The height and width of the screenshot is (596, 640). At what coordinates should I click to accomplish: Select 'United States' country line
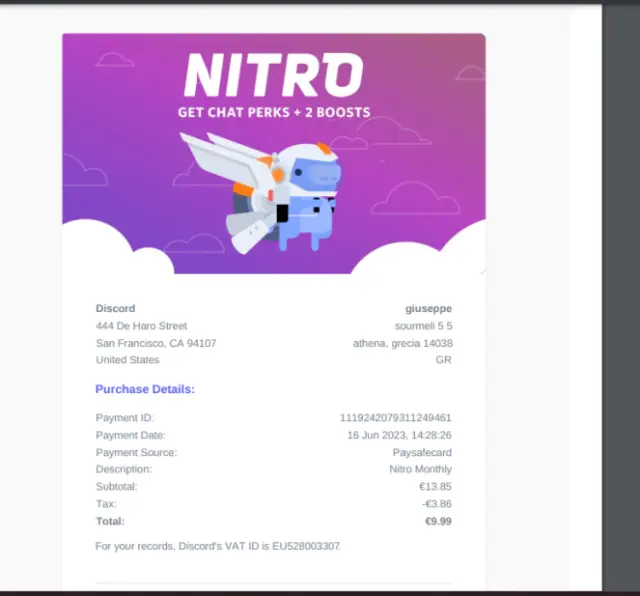pyautogui.click(x=127, y=360)
